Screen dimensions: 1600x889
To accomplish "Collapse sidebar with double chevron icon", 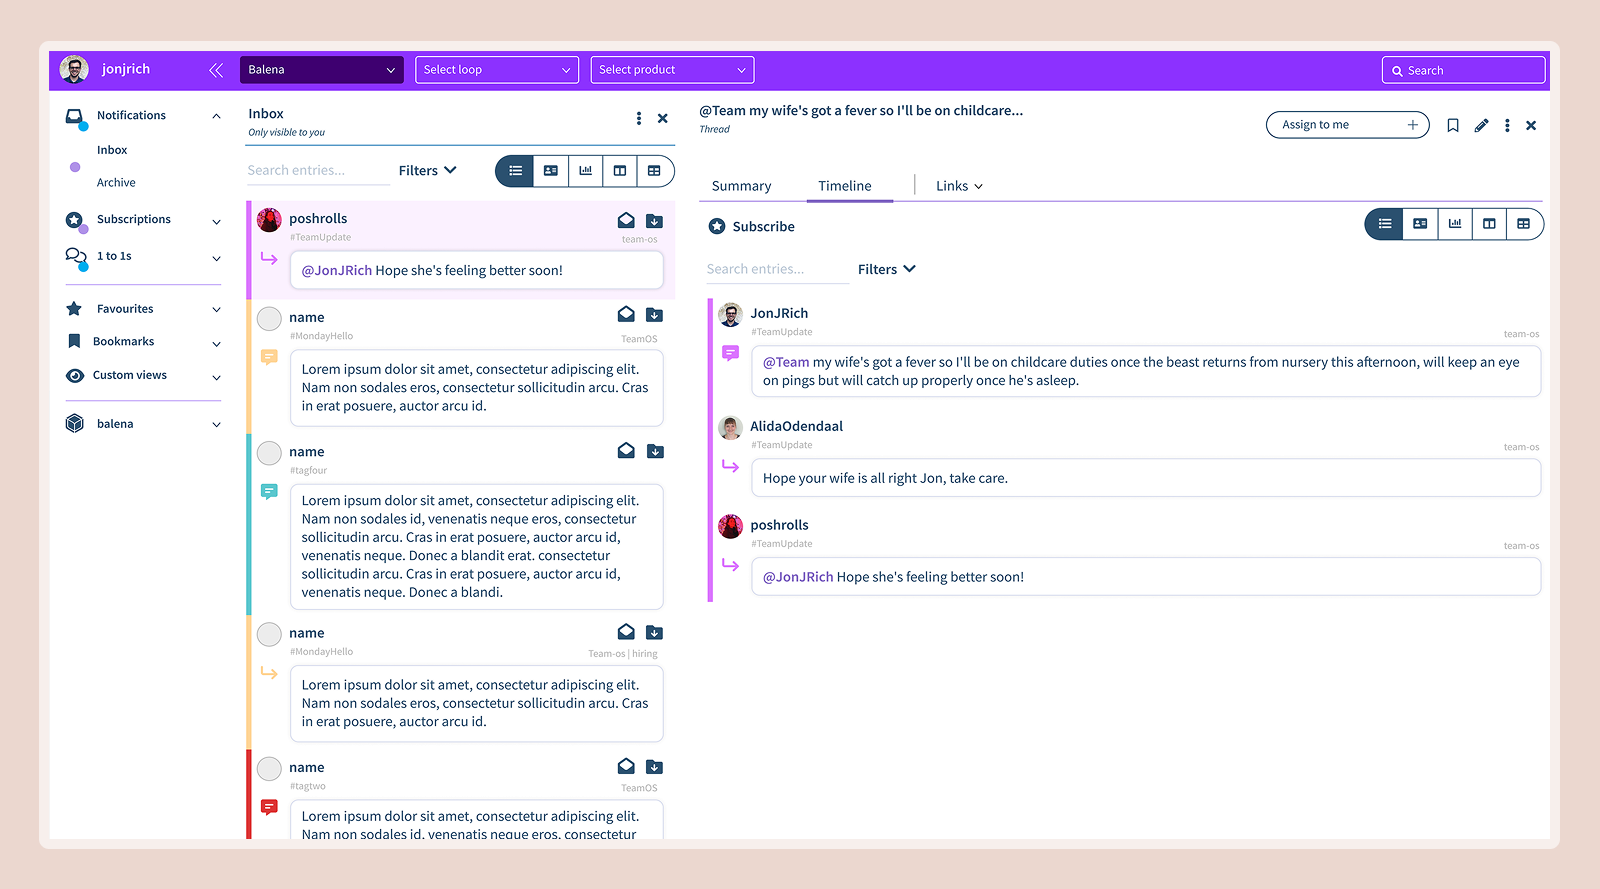I will tap(216, 70).
